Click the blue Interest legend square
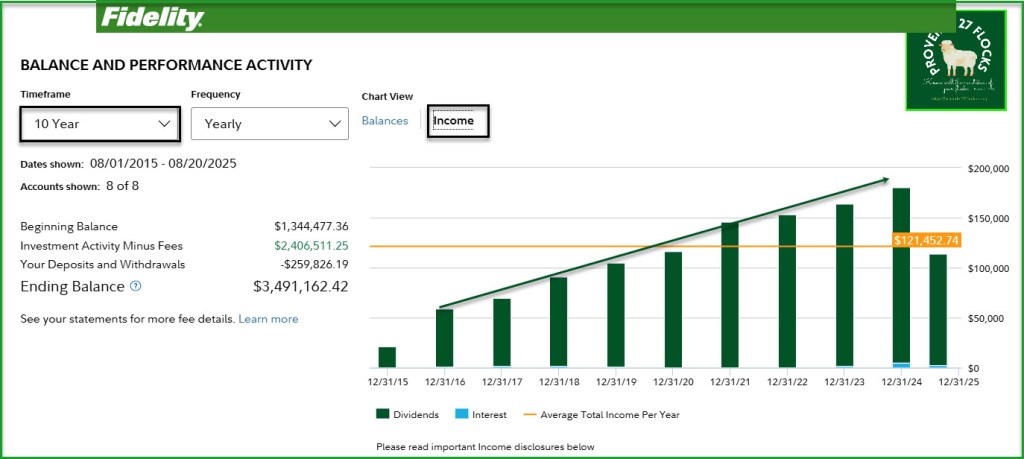This screenshot has width=1024, height=459. pyautogui.click(x=462, y=414)
